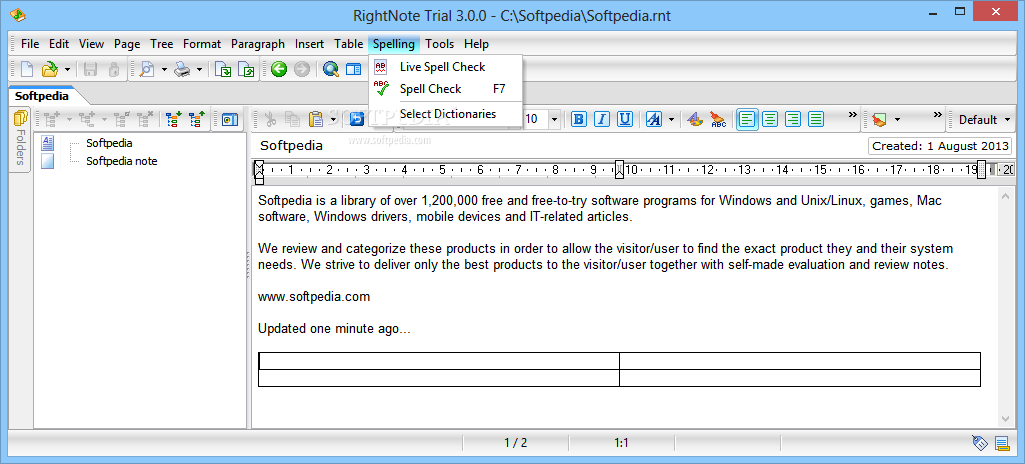Click the tags icon in the status bar
1025x464 pixels.
click(979, 443)
